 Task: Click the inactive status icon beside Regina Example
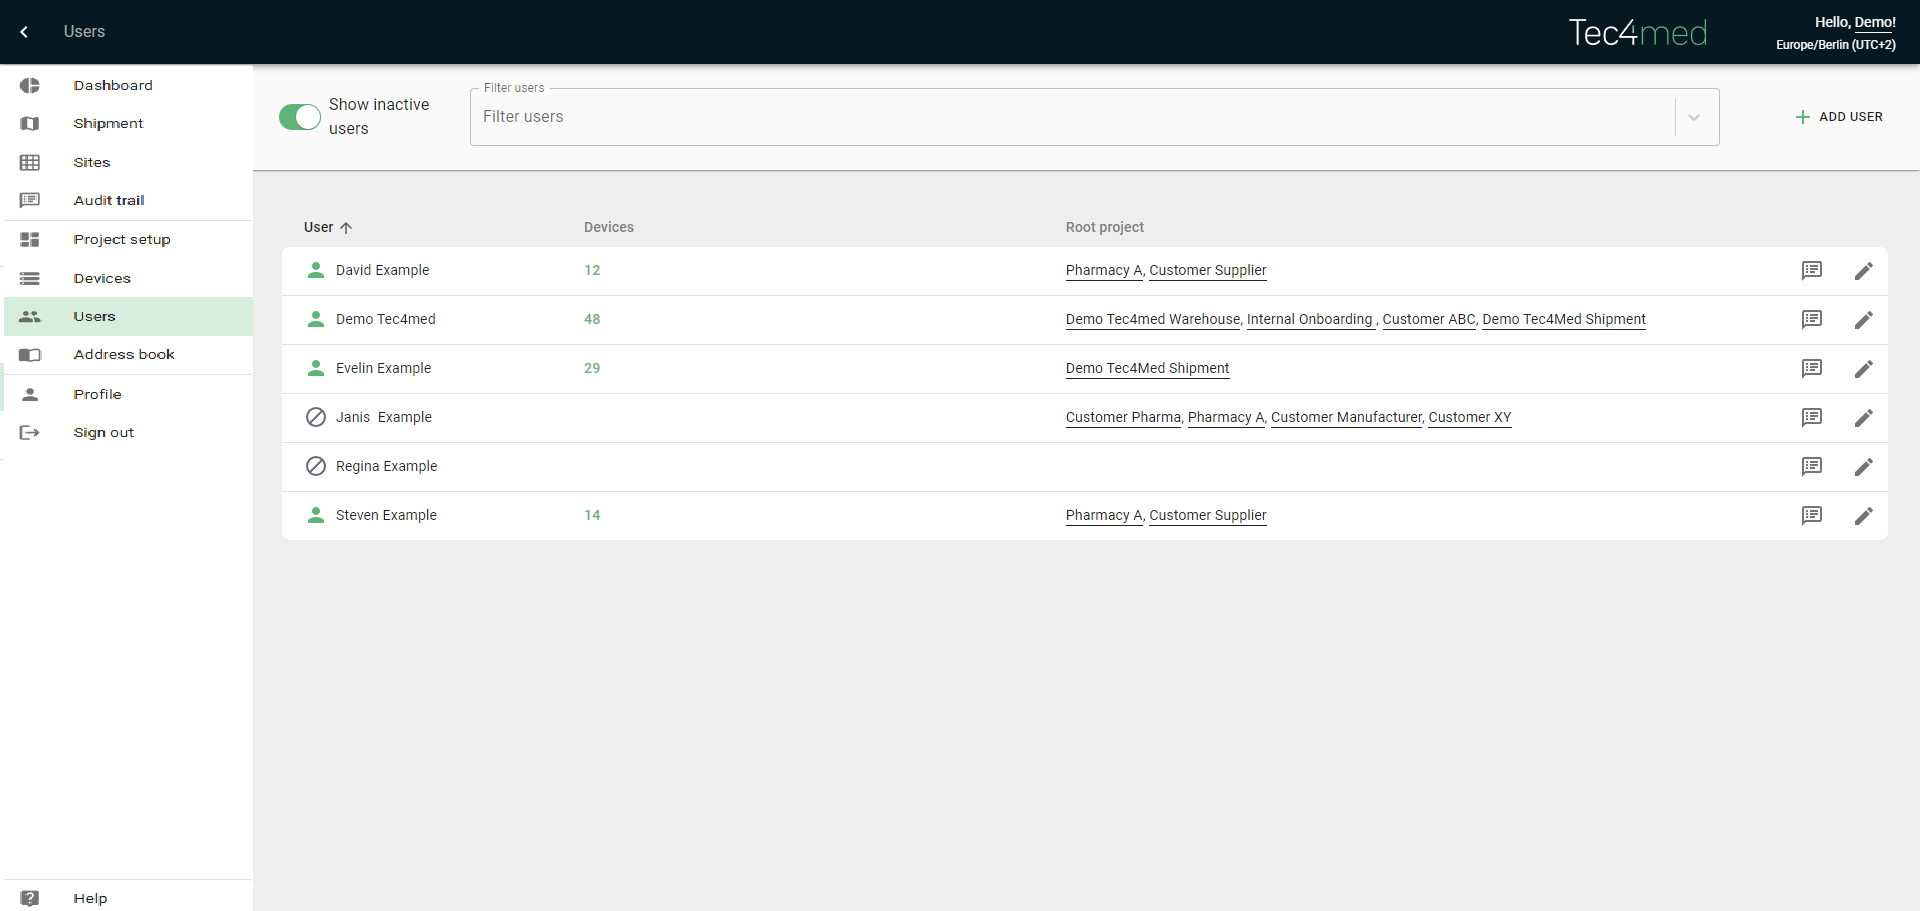316,467
